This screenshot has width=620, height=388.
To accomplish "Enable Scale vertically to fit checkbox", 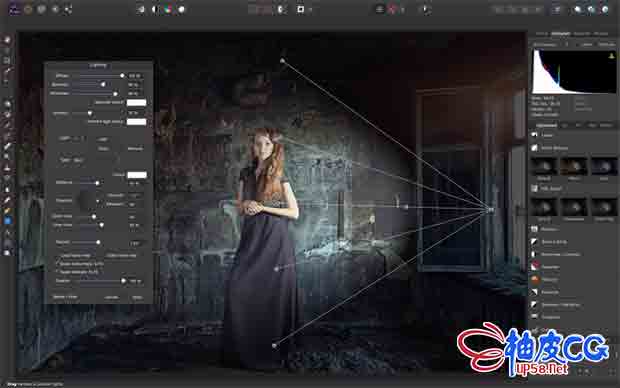I will click(57, 272).
